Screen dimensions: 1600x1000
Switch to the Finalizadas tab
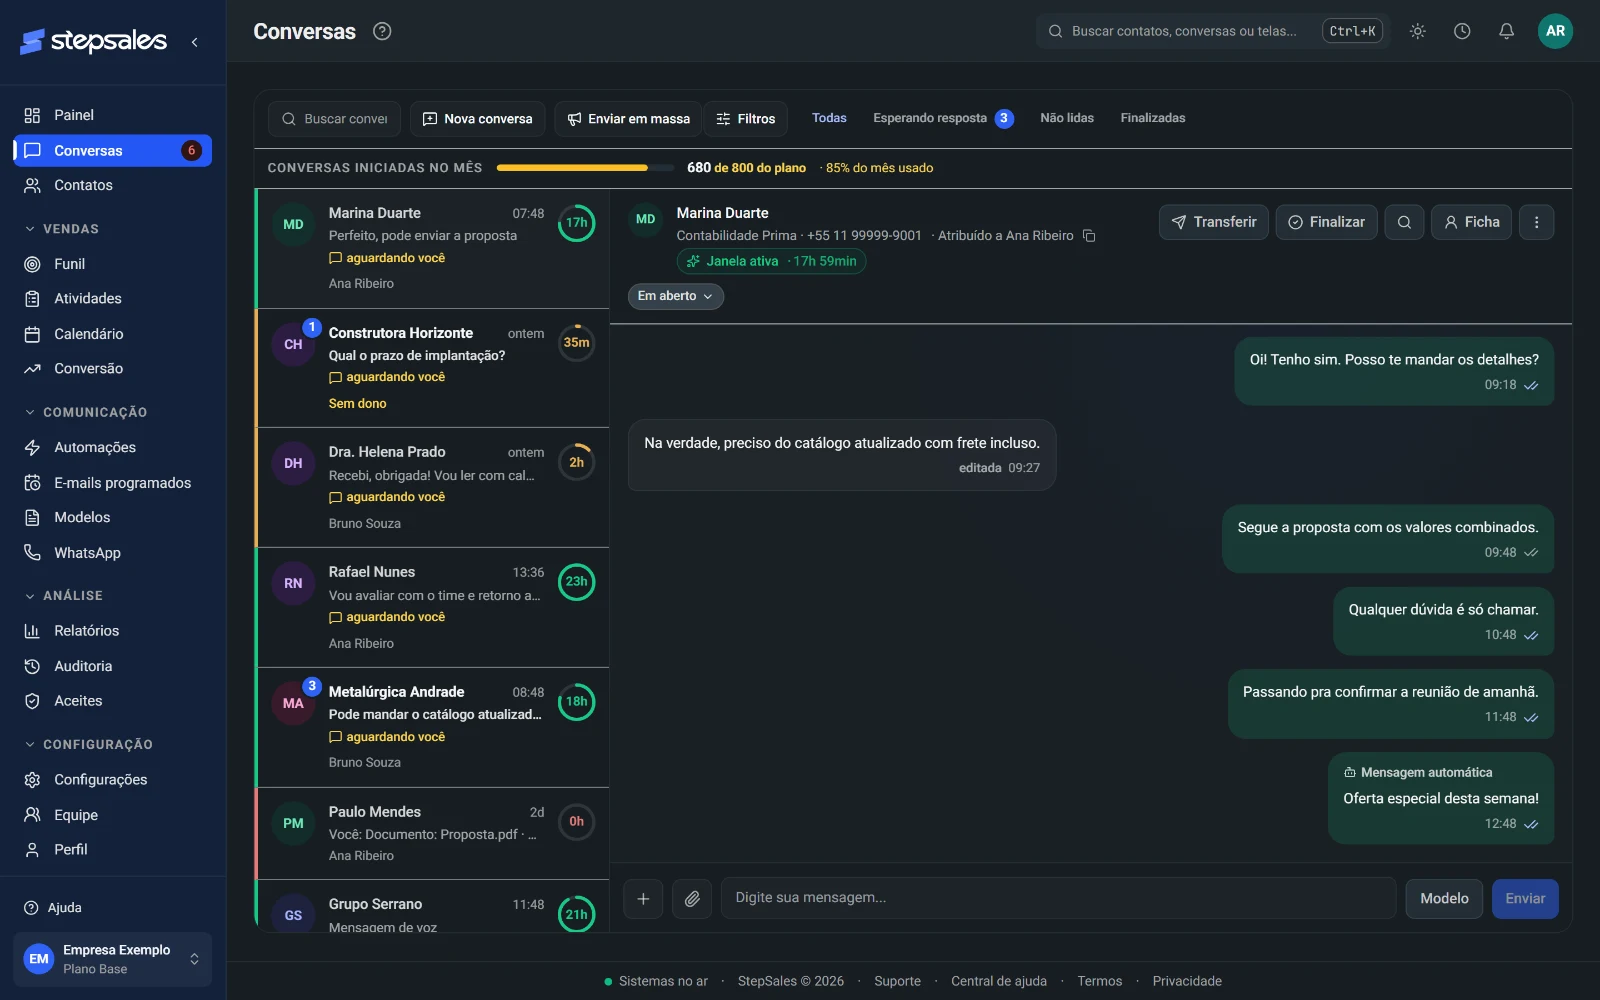coord(1153,118)
